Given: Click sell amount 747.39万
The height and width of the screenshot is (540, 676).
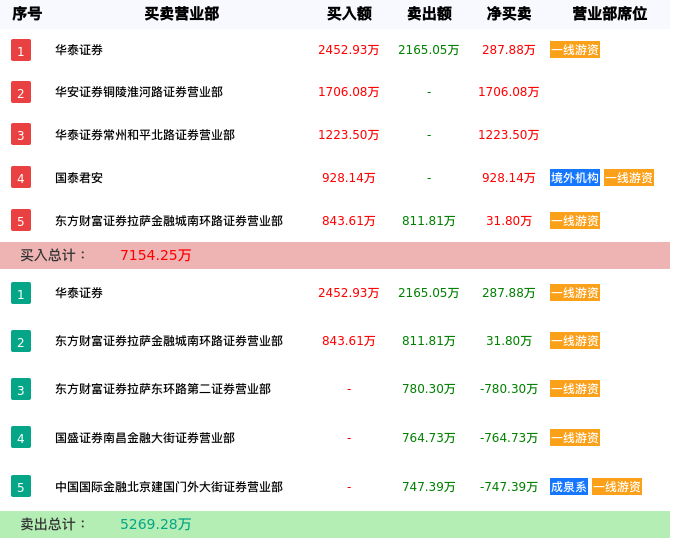Looking at the screenshot, I should tap(429, 487).
